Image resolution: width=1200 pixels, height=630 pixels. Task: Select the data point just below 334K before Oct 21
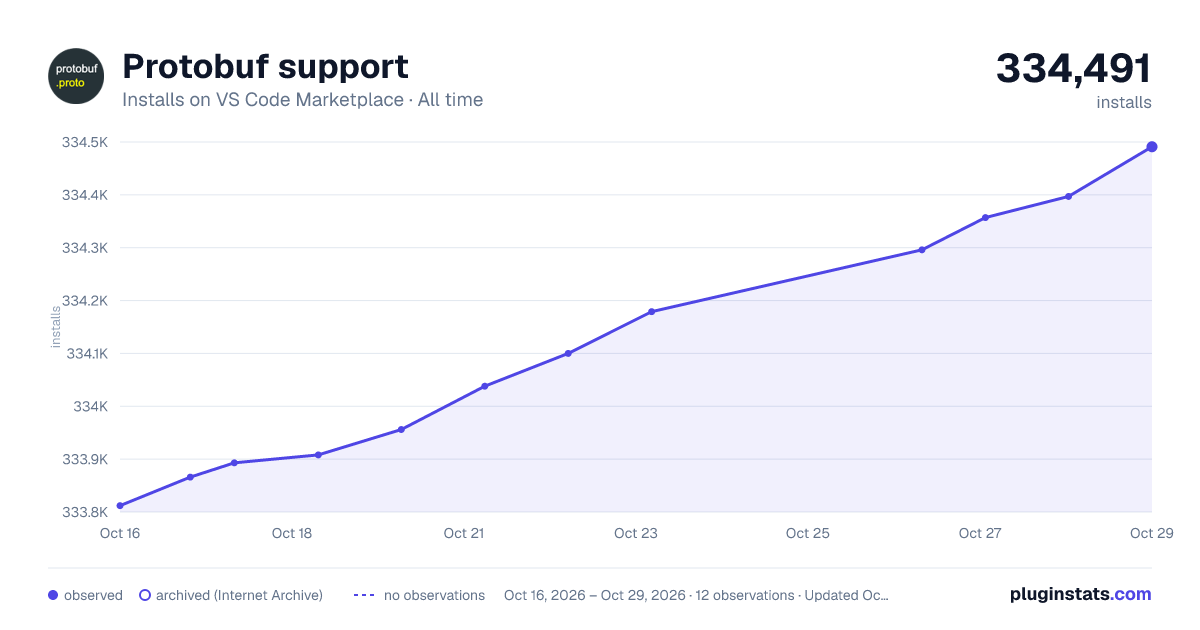tap(401, 430)
